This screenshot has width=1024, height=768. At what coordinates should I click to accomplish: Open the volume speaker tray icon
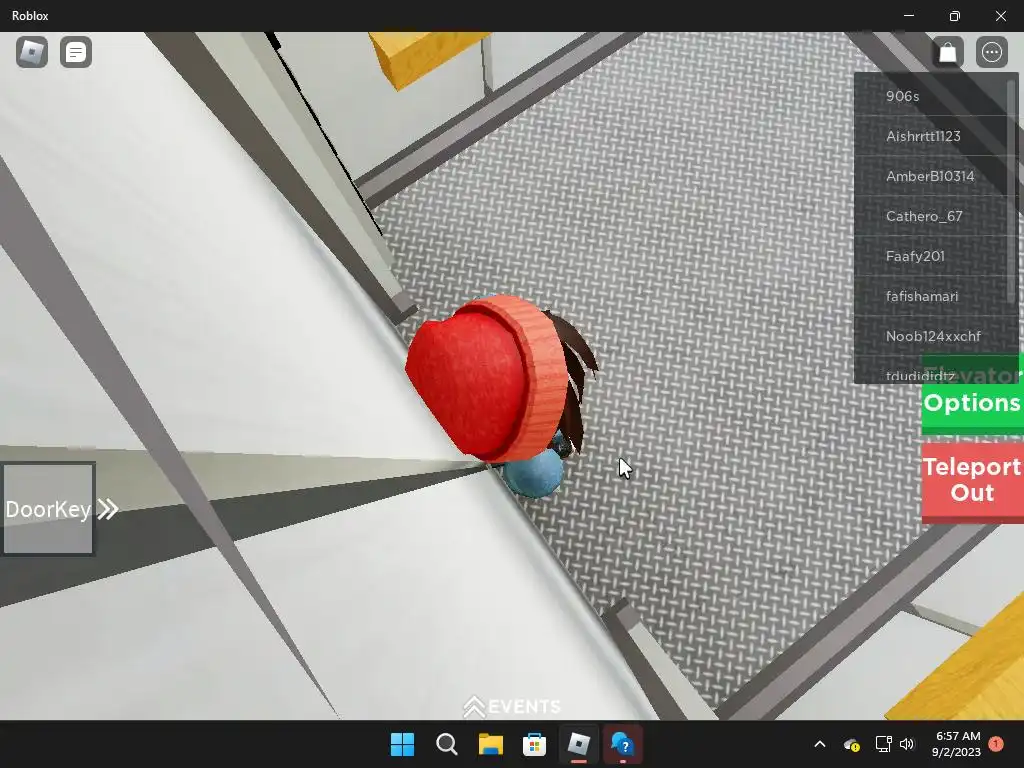tap(907, 744)
